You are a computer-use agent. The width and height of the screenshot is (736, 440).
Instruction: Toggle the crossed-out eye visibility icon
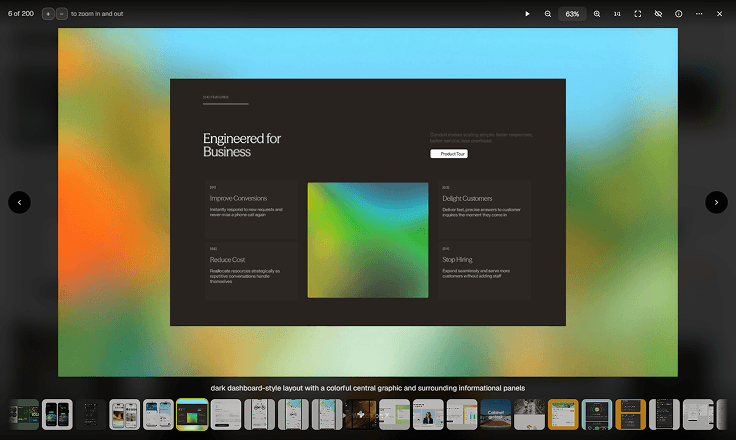click(658, 14)
